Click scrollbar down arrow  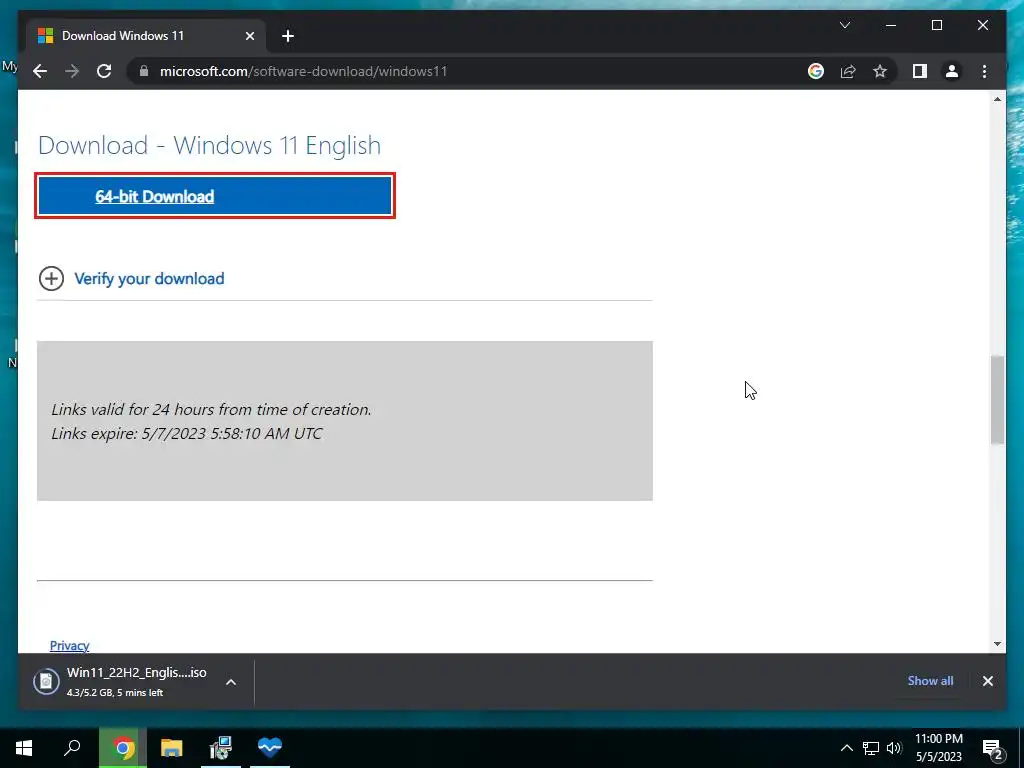[997, 644]
